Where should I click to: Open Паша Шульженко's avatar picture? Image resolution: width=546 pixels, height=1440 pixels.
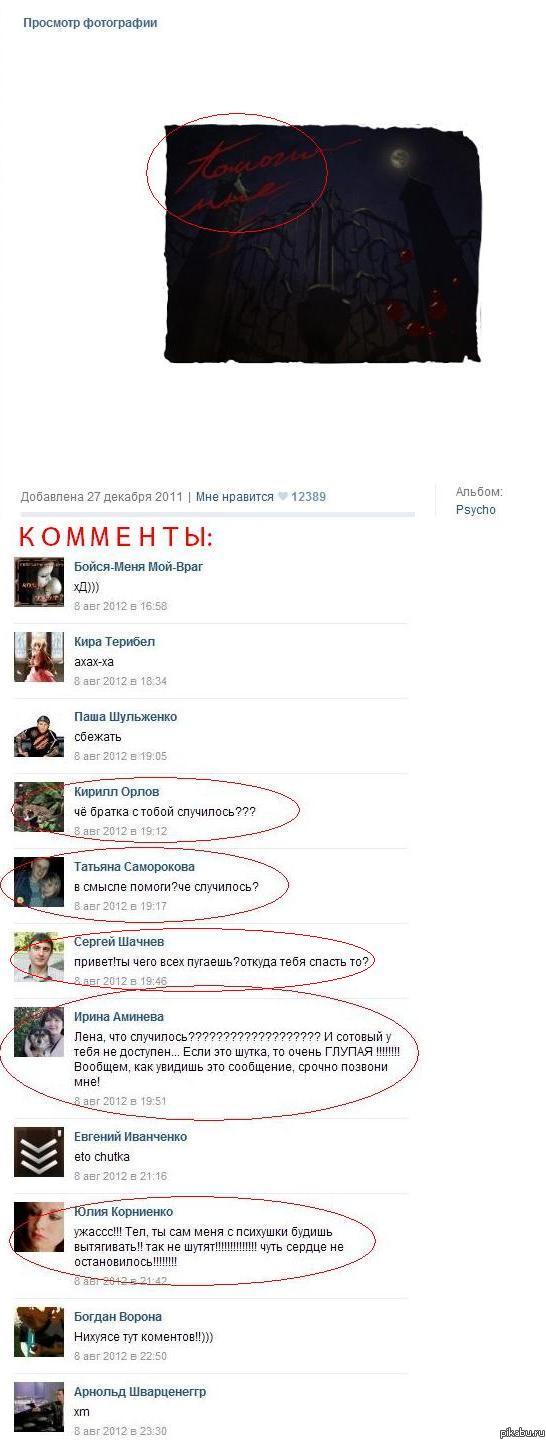(x=39, y=732)
